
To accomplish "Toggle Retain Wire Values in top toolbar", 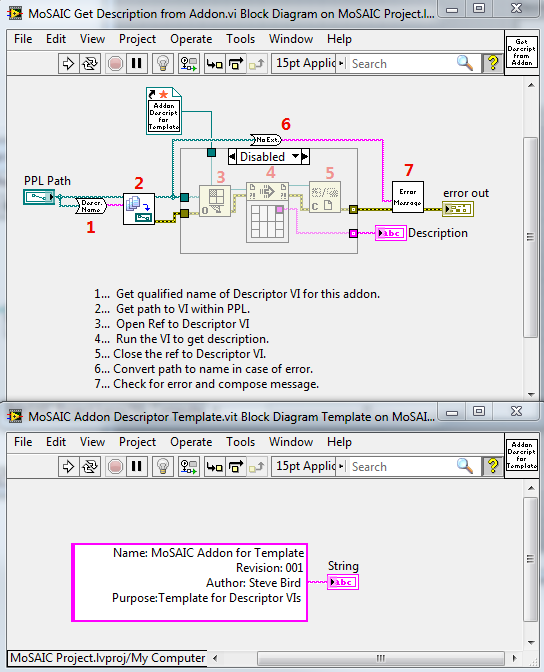I will (x=189, y=64).
